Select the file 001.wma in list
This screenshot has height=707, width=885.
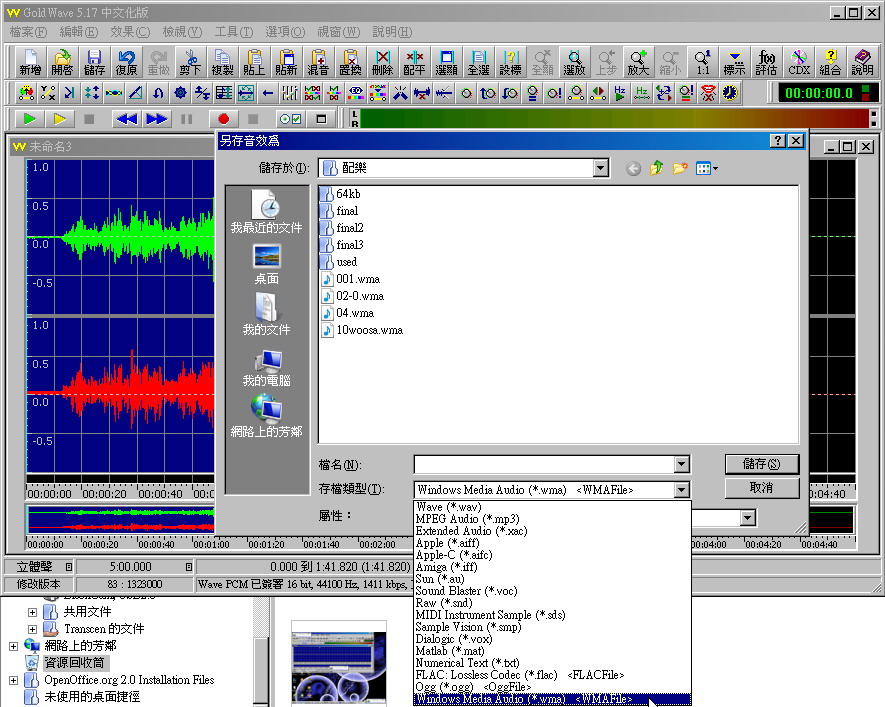click(357, 279)
